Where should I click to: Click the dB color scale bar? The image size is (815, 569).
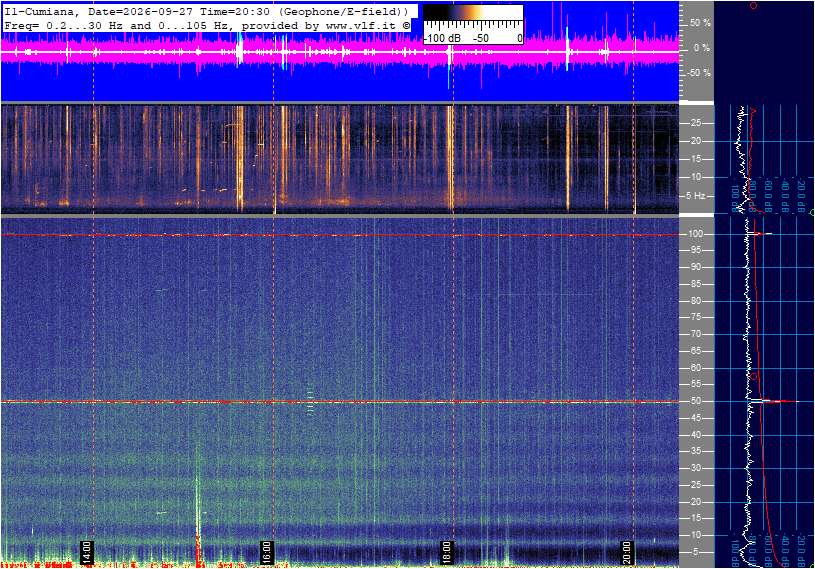(x=473, y=13)
